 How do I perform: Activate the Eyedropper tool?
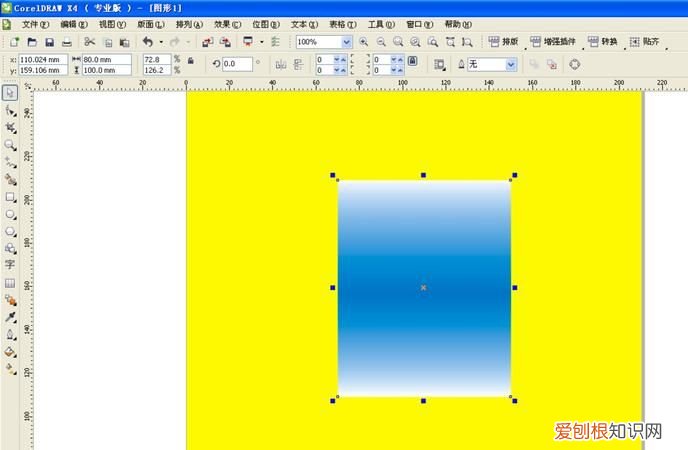10,317
